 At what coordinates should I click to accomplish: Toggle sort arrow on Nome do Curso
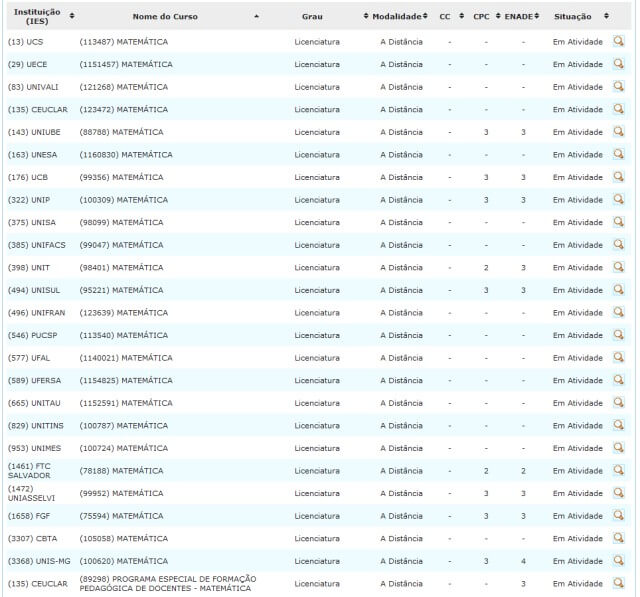click(256, 16)
